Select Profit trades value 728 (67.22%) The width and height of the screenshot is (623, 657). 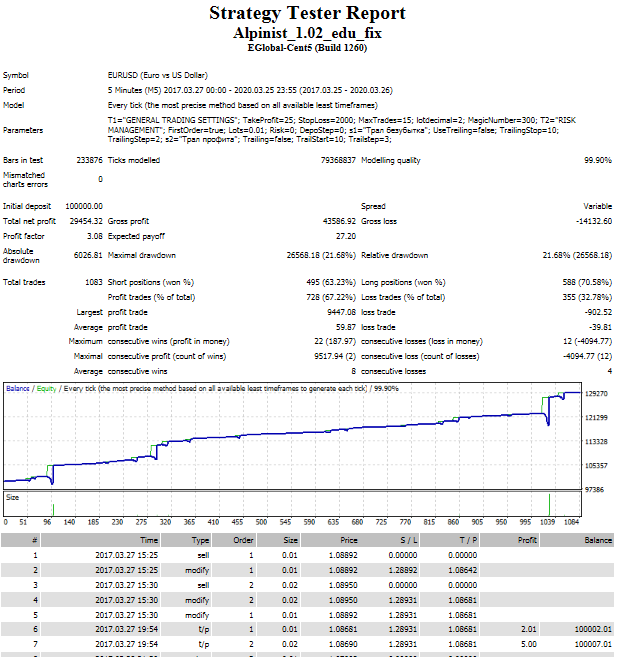(x=331, y=297)
